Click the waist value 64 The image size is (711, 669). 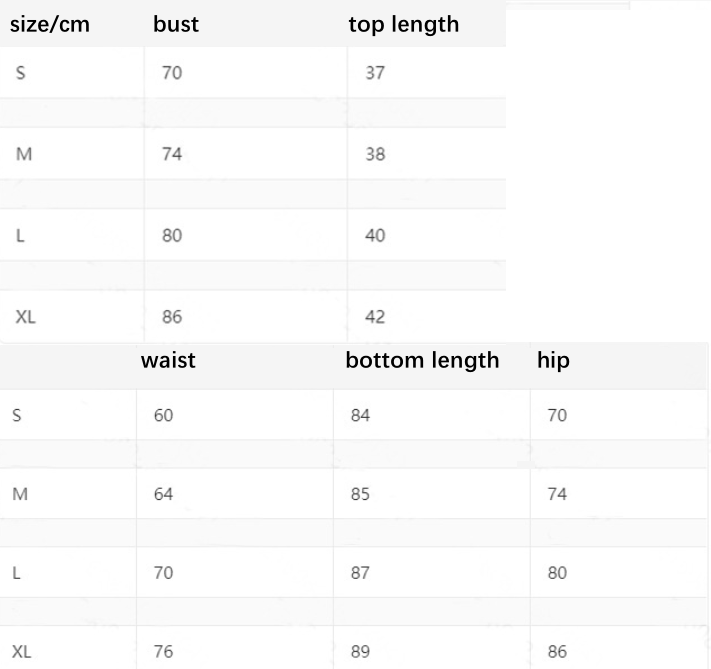point(163,494)
